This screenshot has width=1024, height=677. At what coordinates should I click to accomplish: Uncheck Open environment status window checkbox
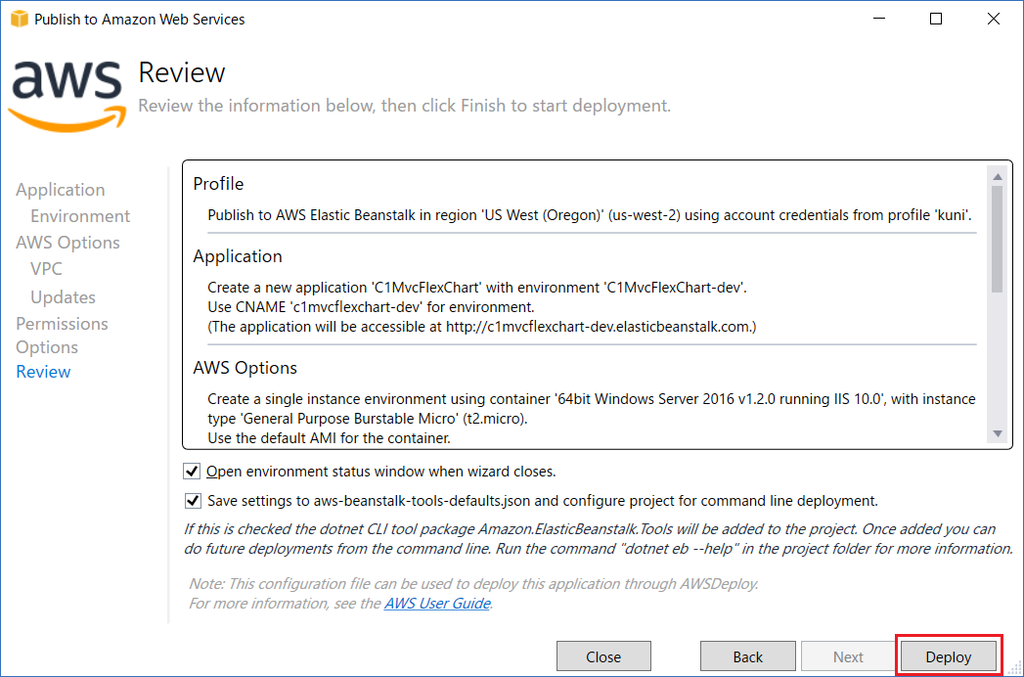point(191,471)
